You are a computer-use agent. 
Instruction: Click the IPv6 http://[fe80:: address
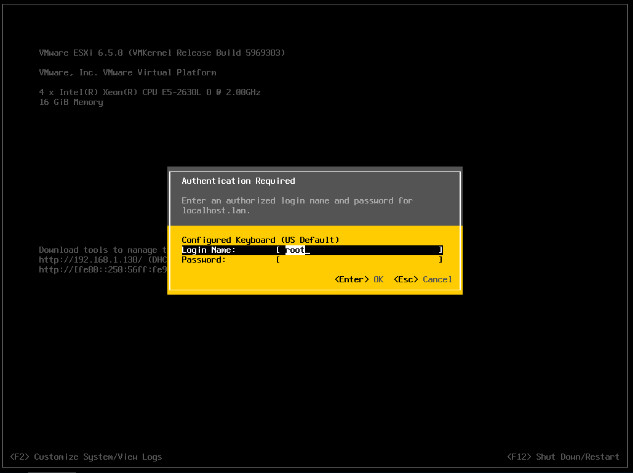point(103,270)
